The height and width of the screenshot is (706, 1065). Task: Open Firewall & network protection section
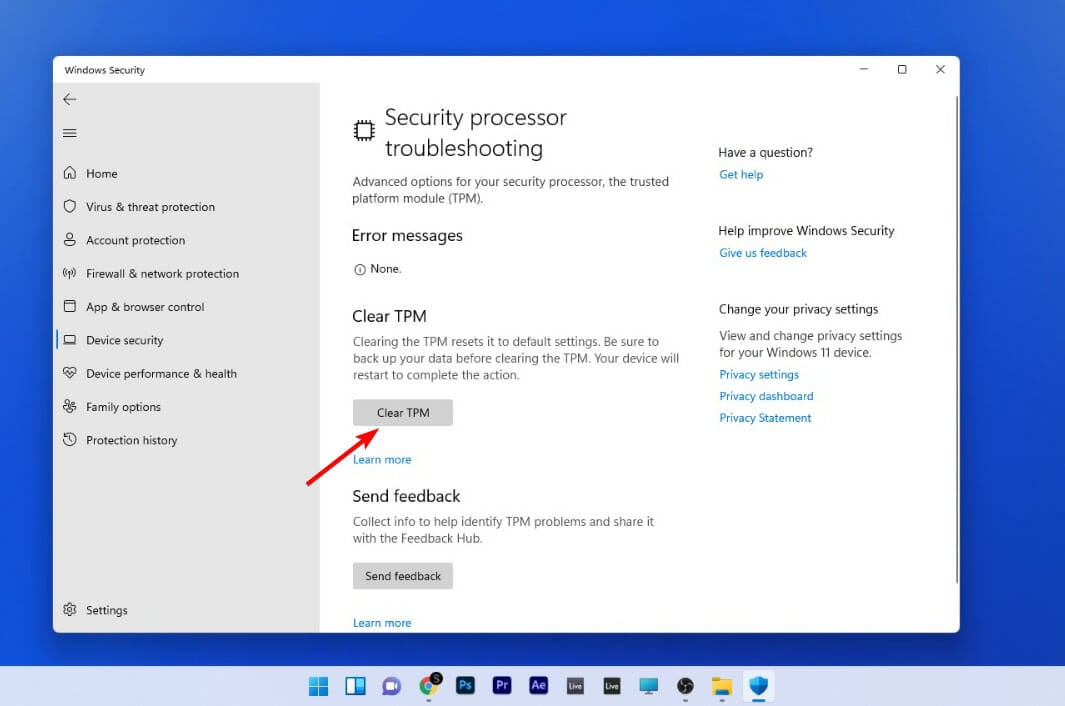(163, 273)
